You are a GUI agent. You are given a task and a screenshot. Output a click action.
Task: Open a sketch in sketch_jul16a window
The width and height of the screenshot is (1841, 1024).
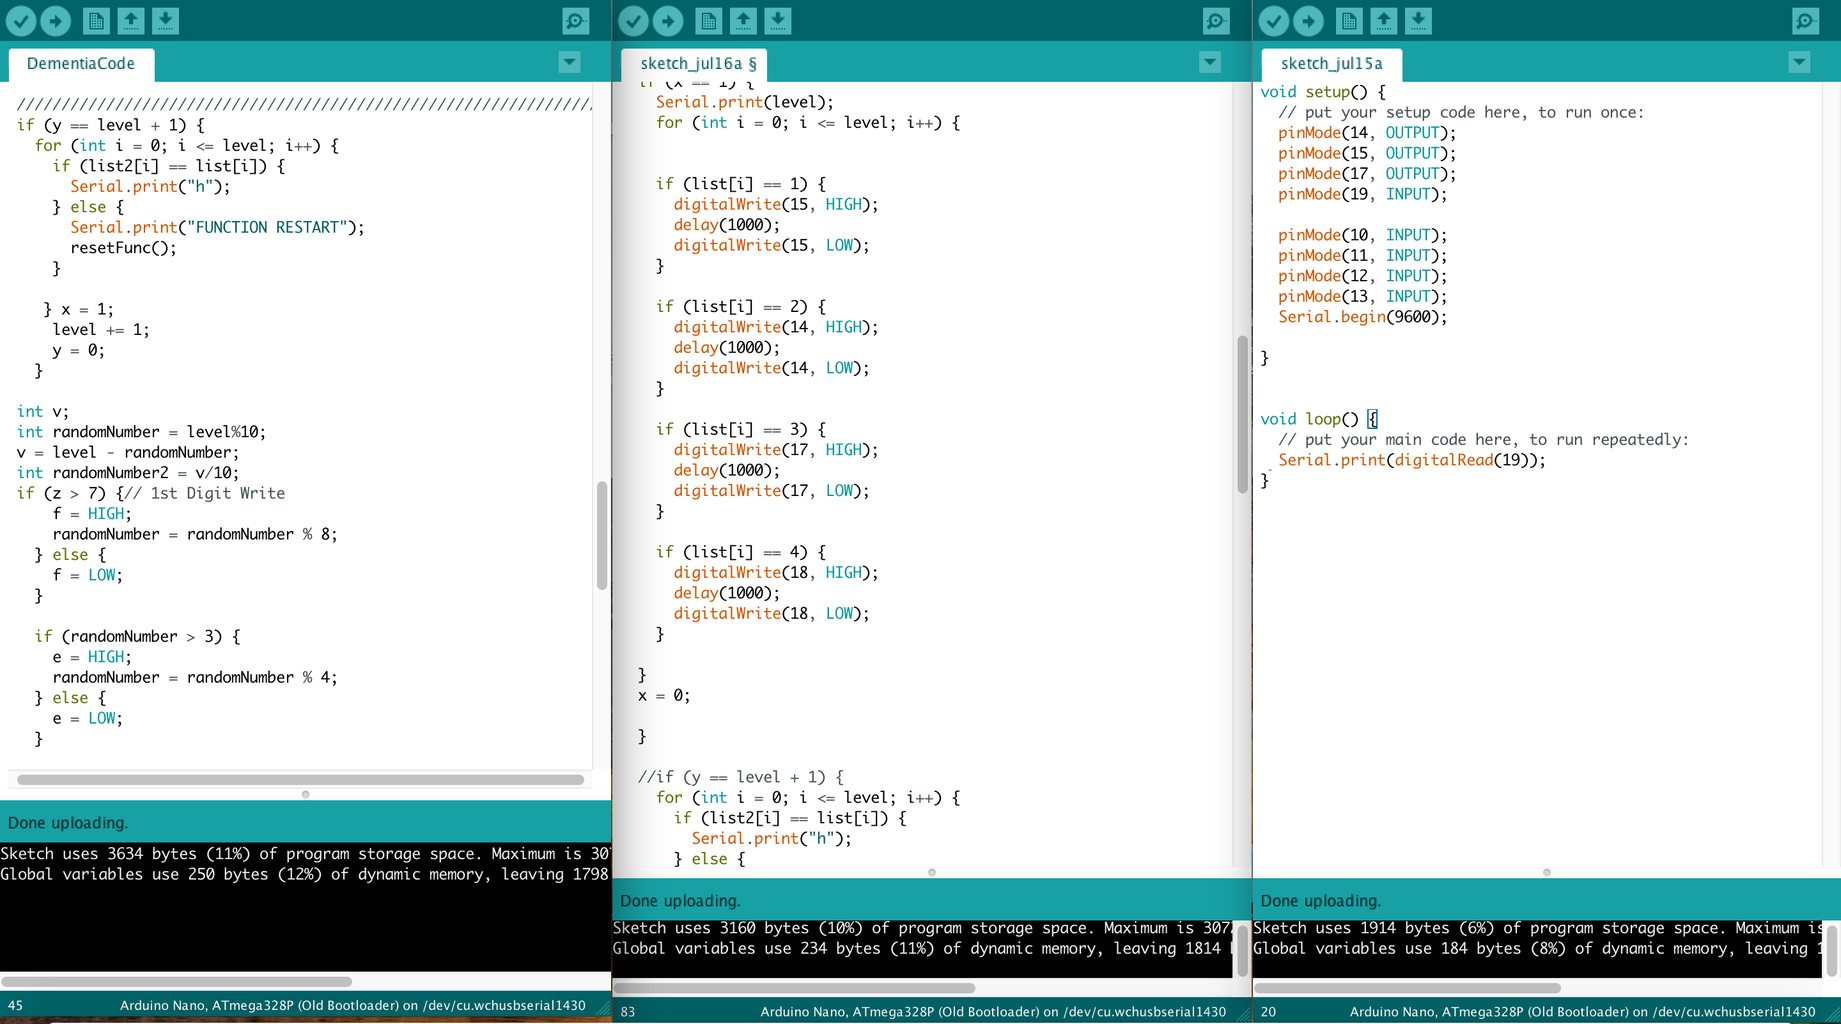point(743,20)
